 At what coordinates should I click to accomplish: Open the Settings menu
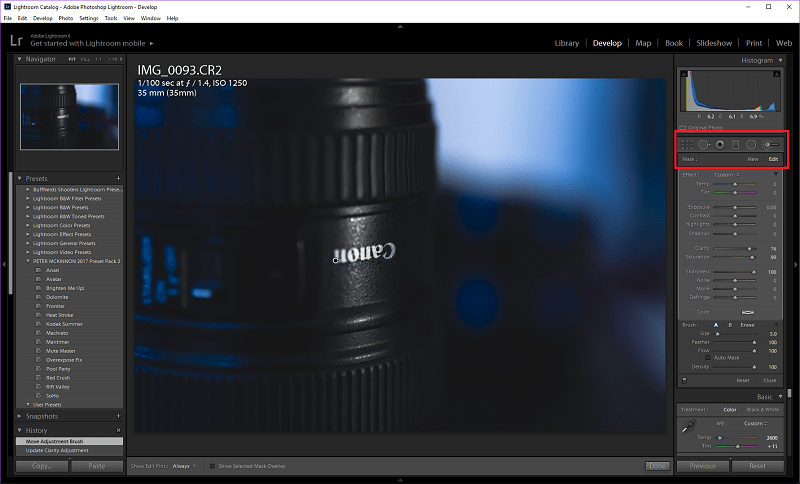pyautogui.click(x=89, y=18)
